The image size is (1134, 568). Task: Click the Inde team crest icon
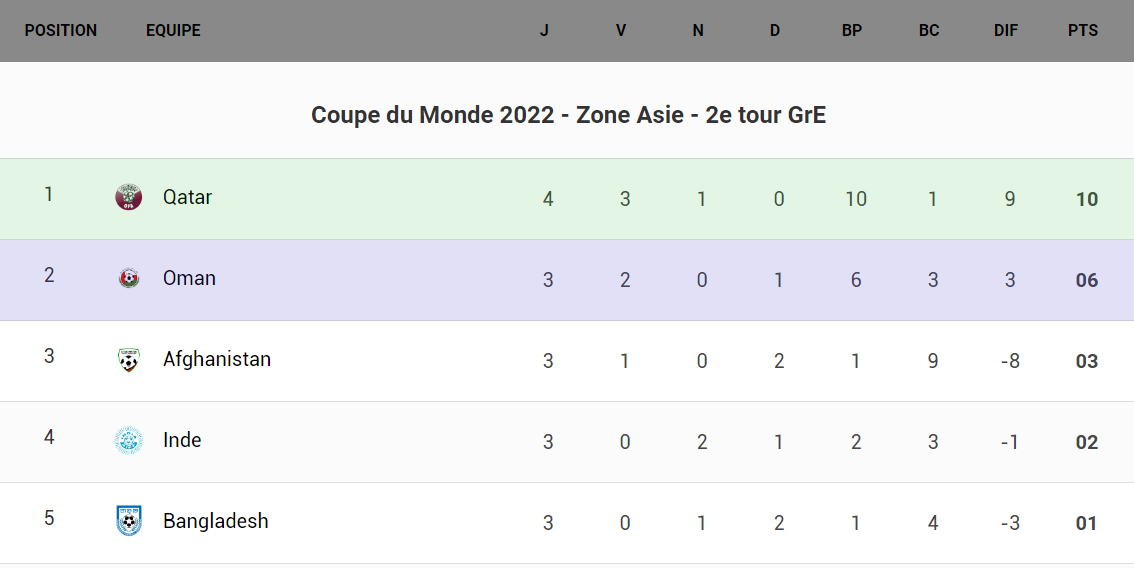[128, 440]
